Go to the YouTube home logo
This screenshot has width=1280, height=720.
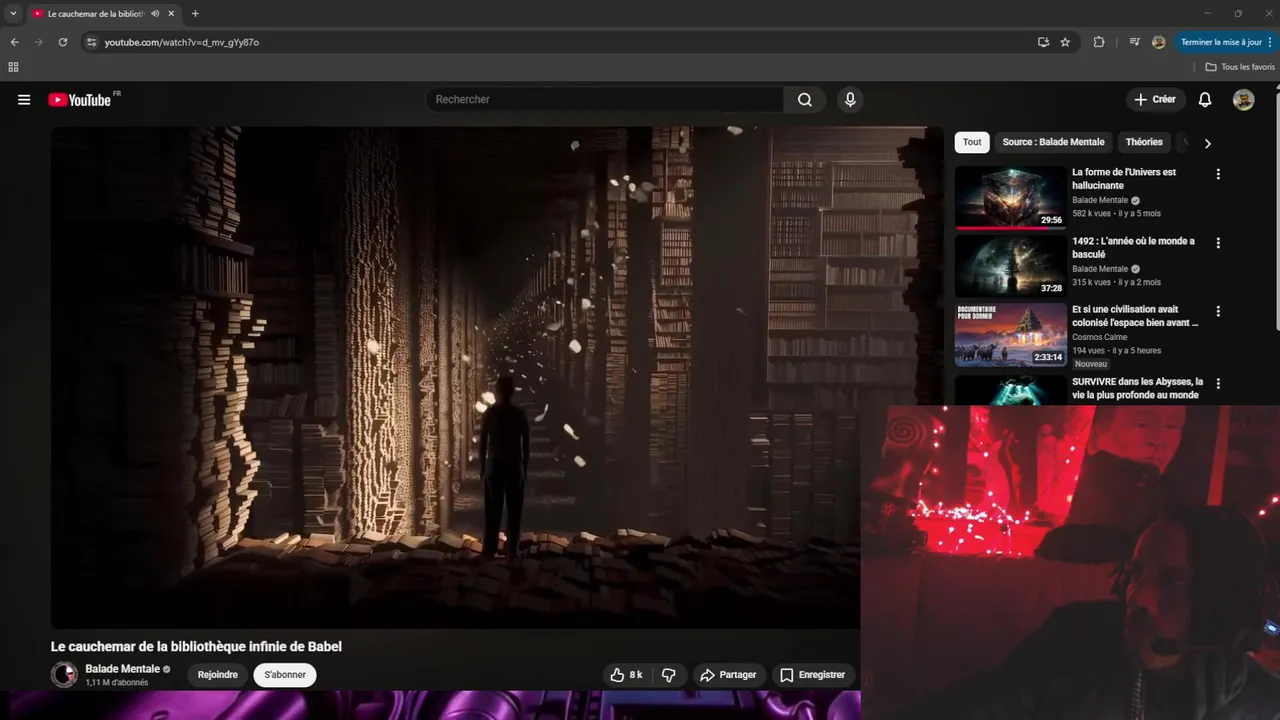pos(79,100)
